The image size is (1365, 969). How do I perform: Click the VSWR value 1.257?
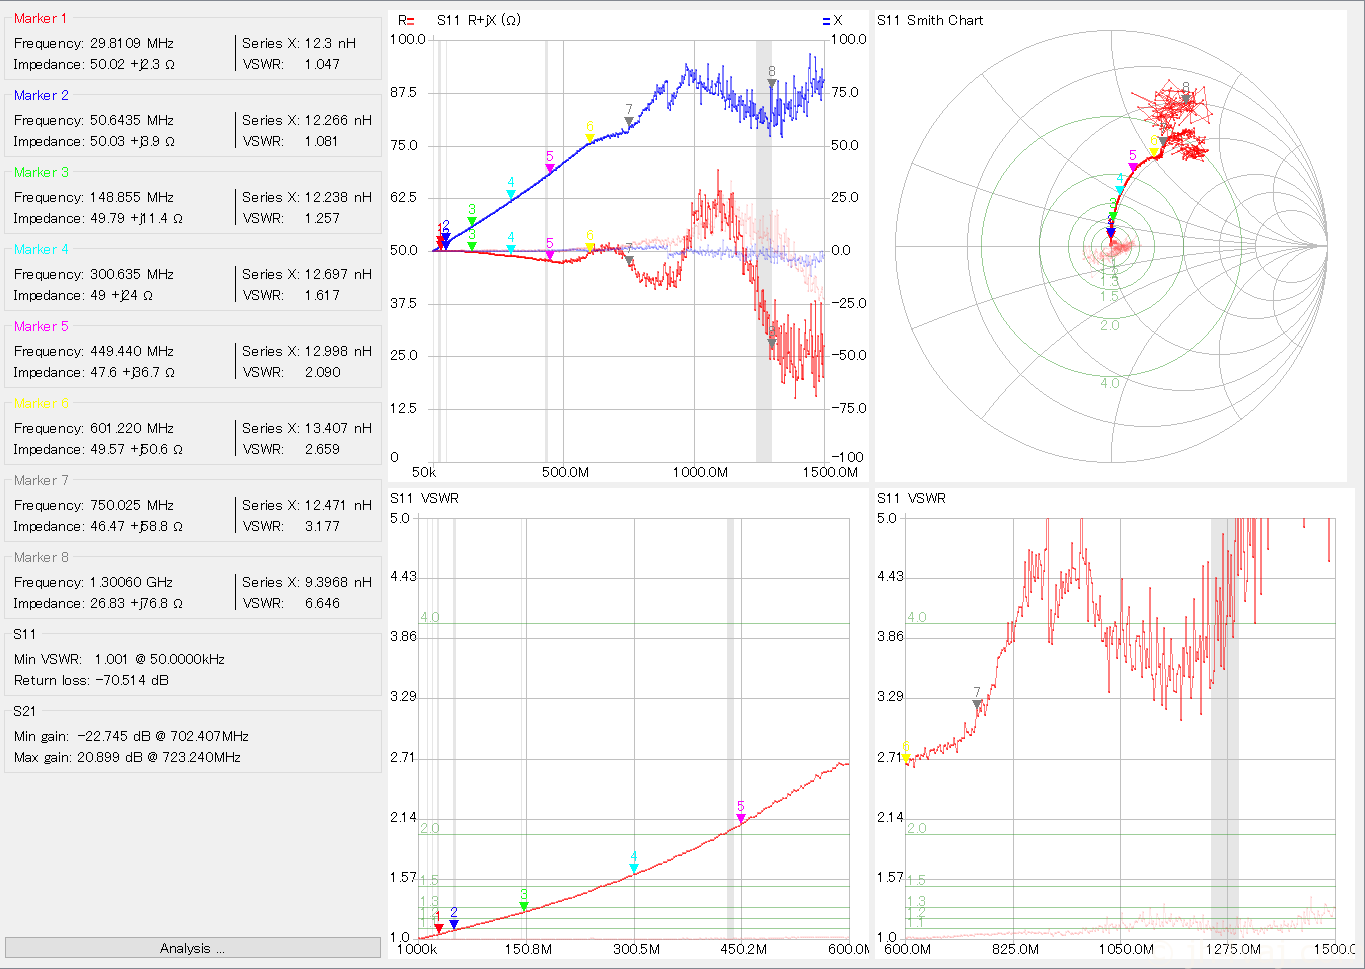(x=322, y=218)
